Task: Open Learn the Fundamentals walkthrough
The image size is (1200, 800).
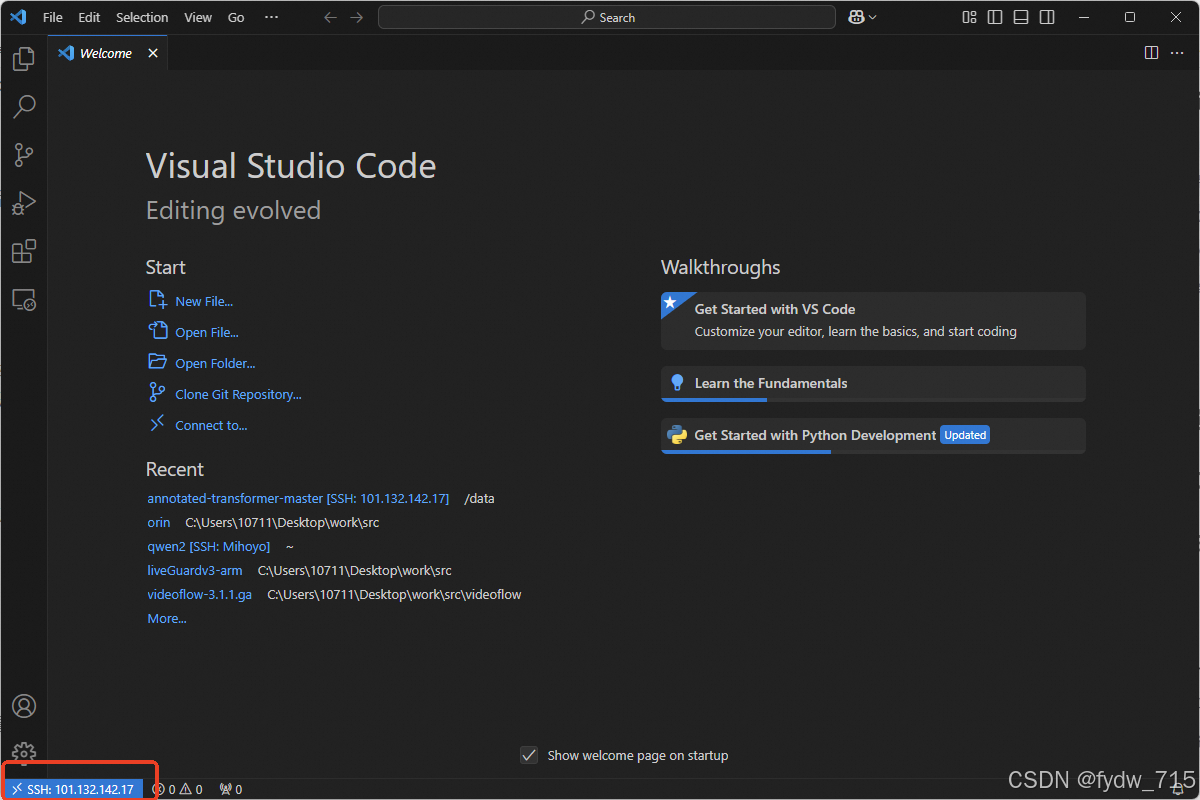Action: 873,384
